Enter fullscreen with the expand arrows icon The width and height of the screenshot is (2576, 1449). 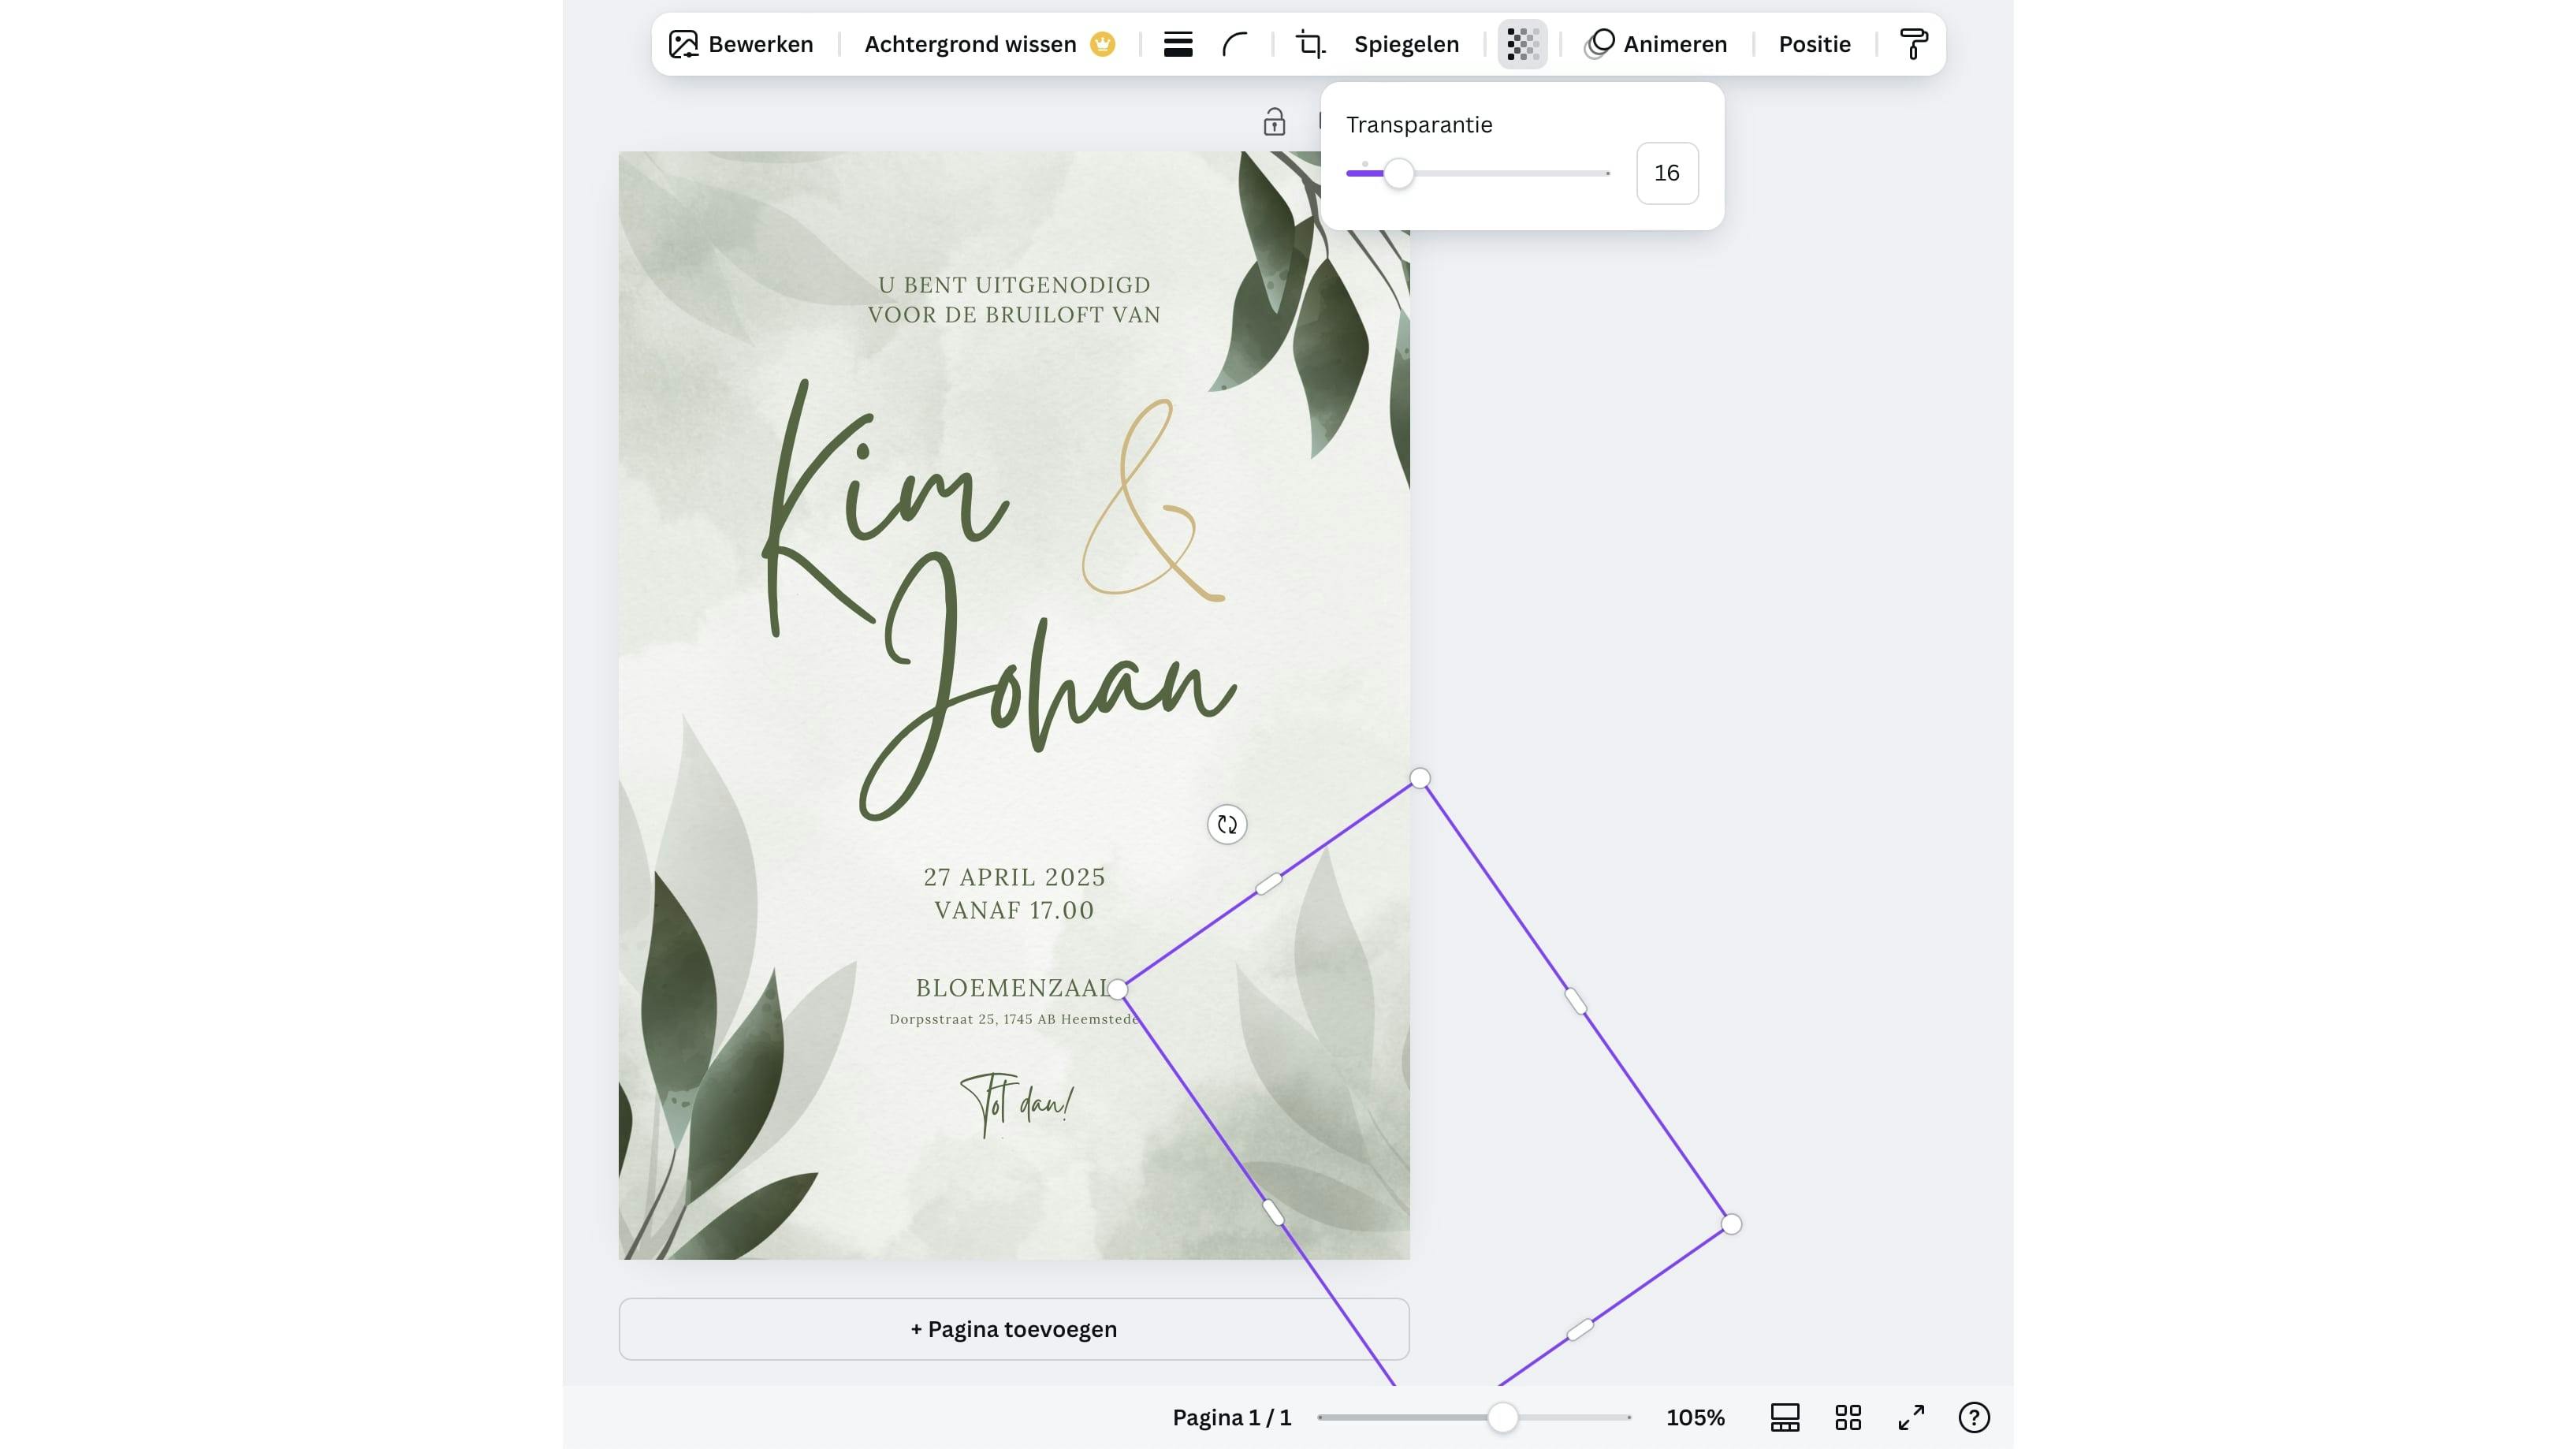click(1910, 1417)
